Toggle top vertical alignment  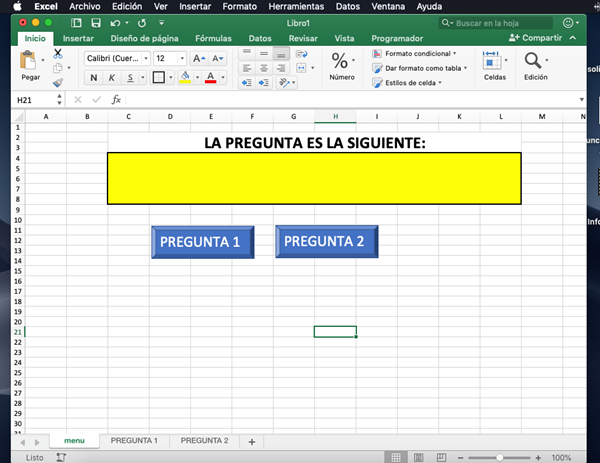tap(247, 54)
